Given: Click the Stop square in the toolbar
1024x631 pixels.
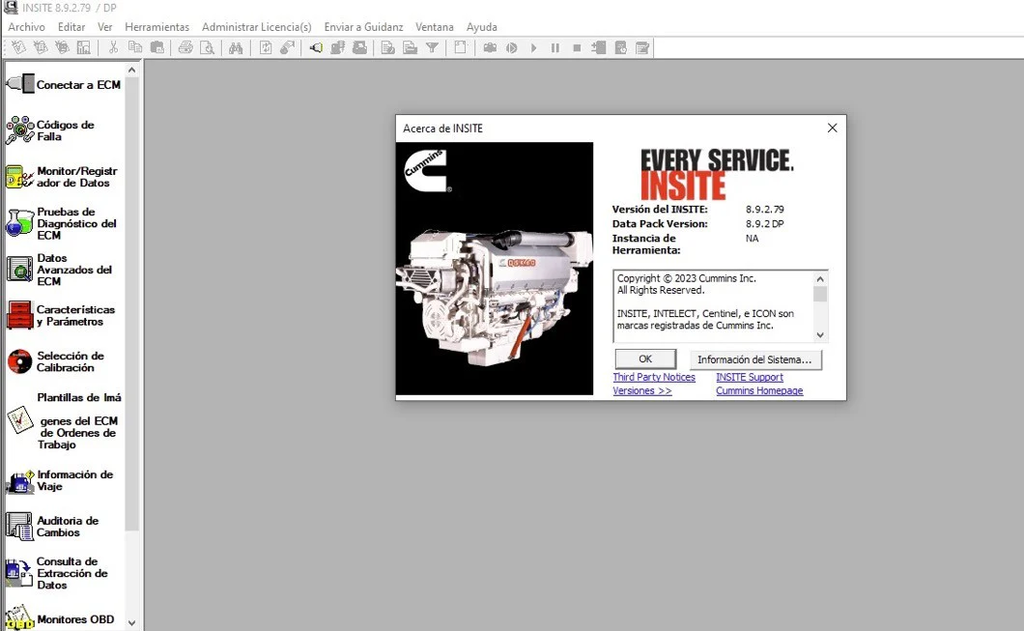Looking at the screenshot, I should (577, 48).
